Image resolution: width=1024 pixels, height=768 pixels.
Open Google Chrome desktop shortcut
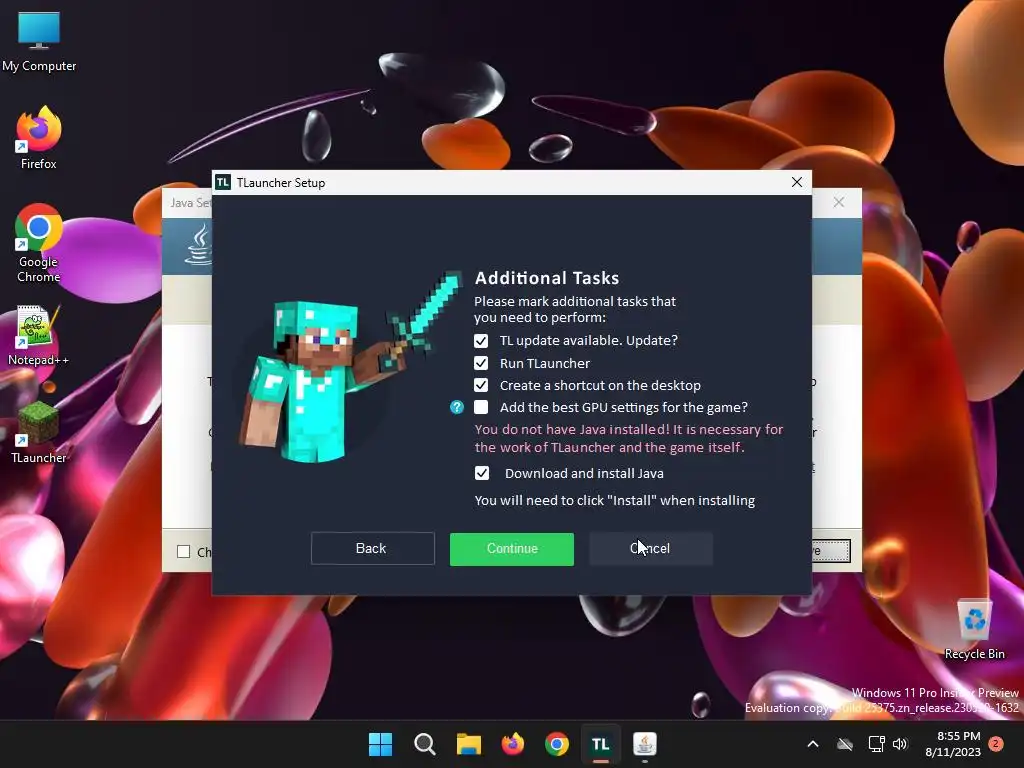(39, 243)
